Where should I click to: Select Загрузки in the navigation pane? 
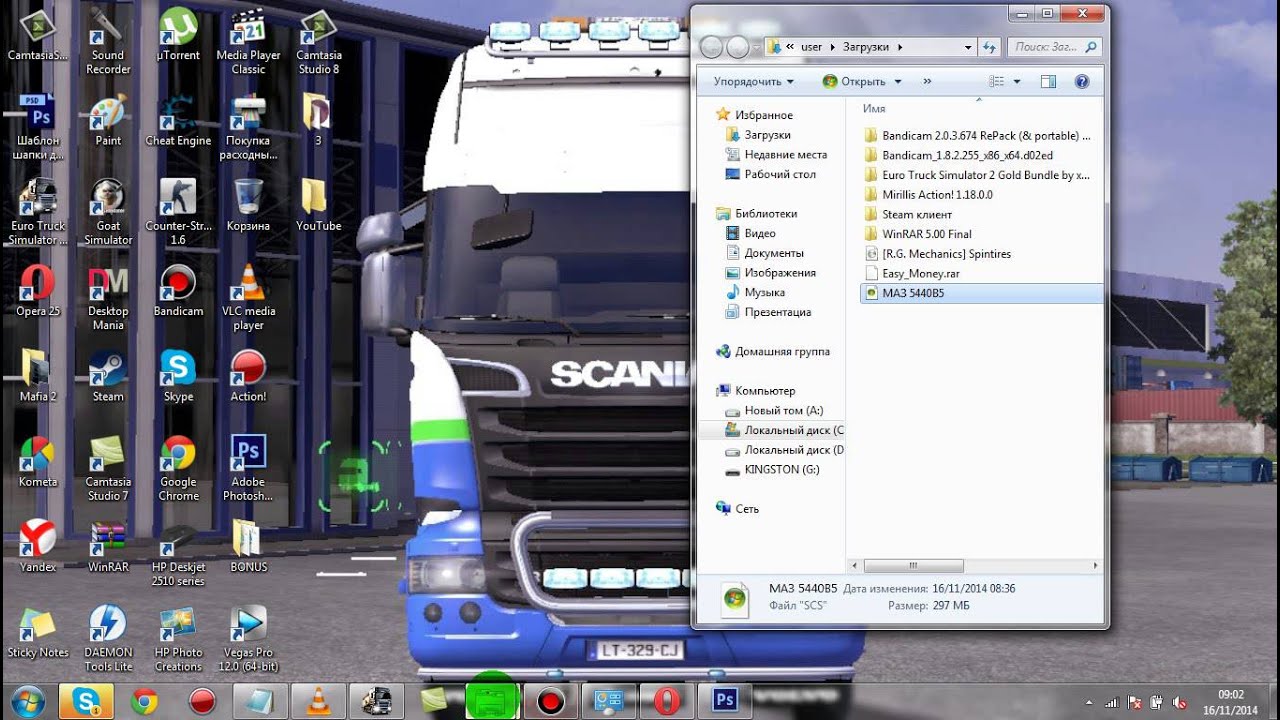[767, 135]
